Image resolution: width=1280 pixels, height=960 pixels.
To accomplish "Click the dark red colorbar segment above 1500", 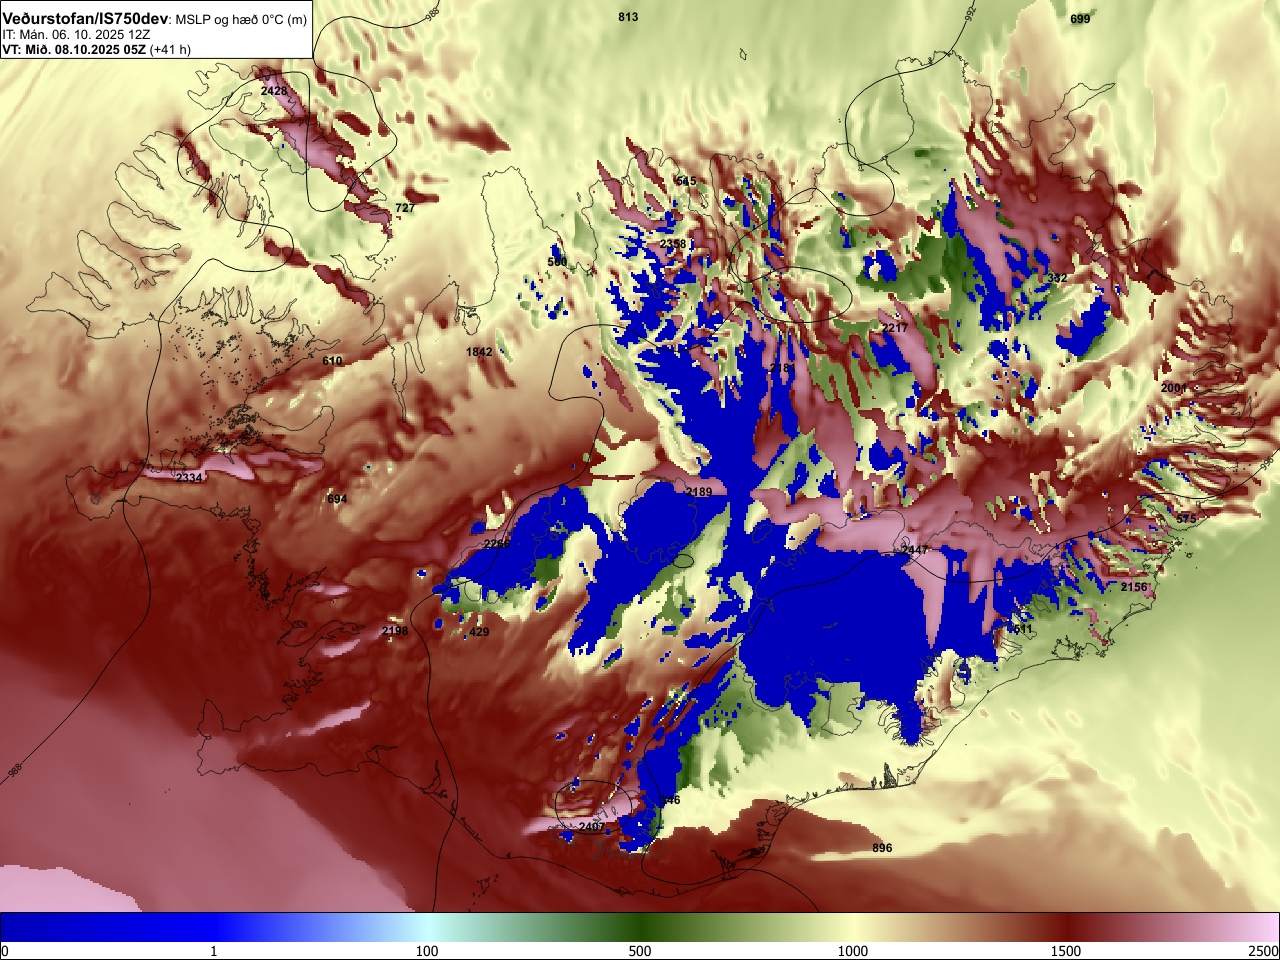I will pos(1066,927).
